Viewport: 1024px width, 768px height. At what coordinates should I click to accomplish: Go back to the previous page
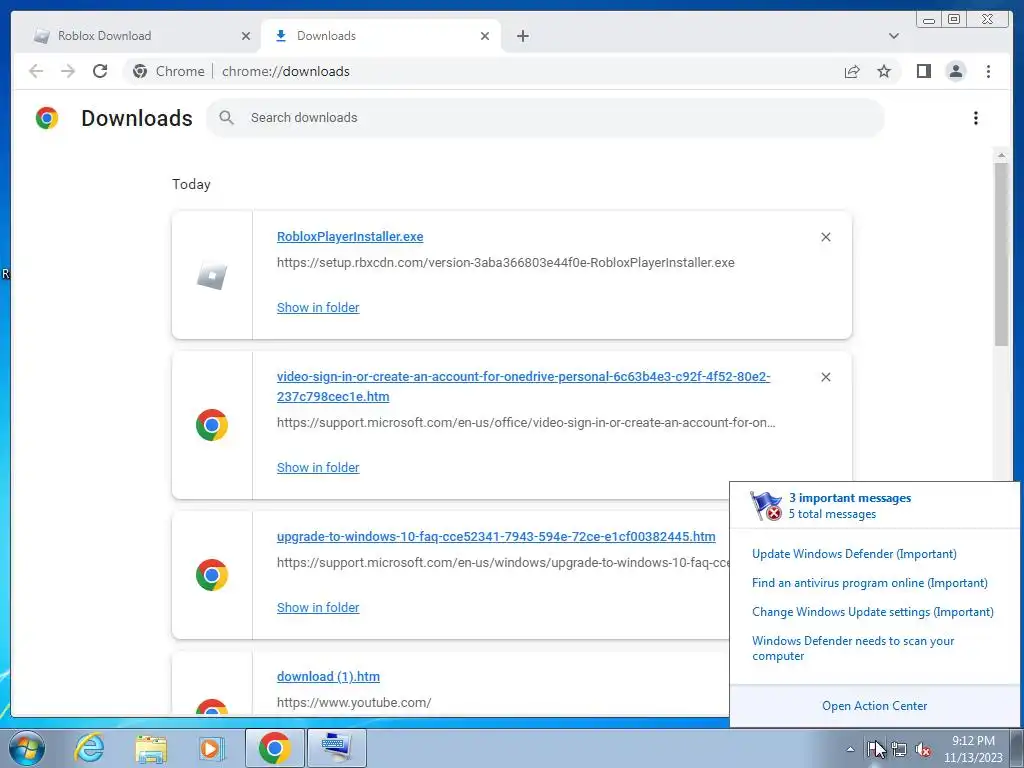36,71
